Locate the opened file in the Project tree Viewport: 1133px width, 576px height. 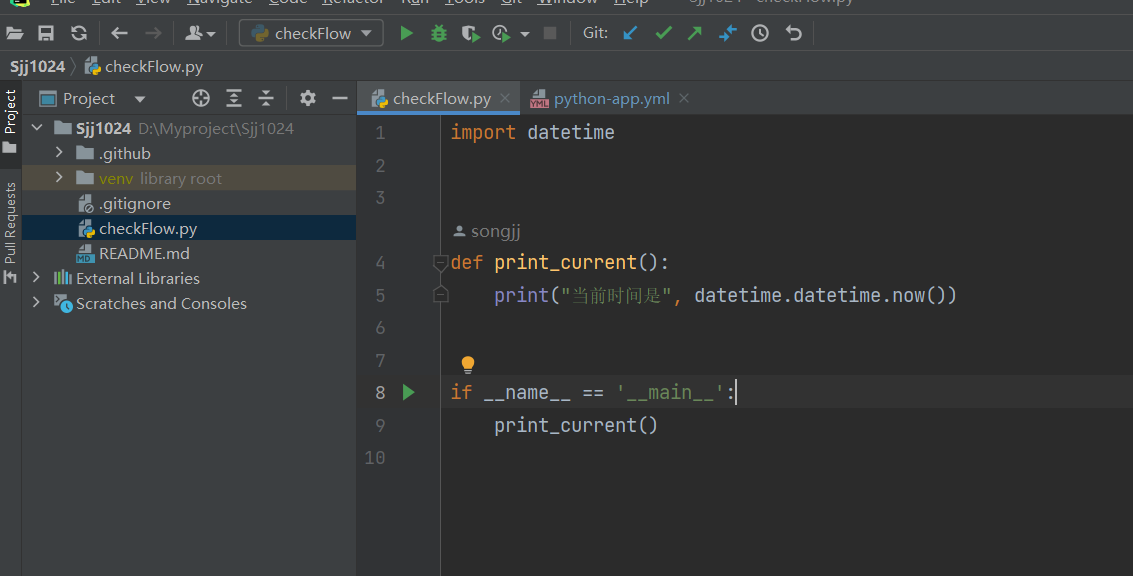(x=201, y=98)
